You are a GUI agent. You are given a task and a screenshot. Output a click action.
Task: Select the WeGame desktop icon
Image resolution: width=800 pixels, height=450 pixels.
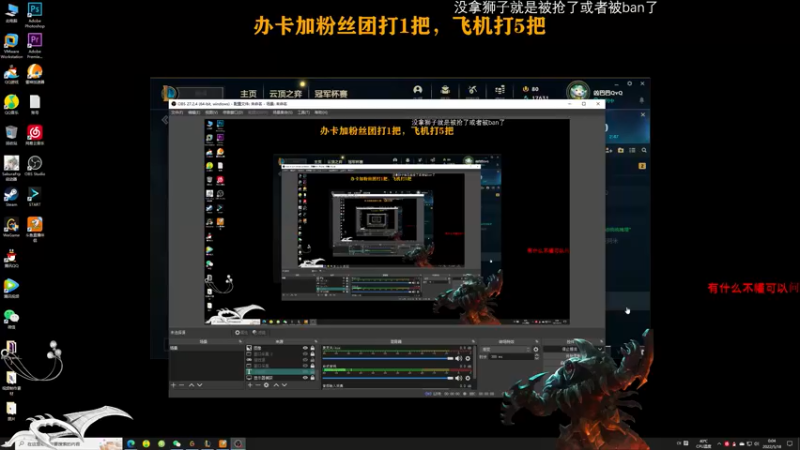pos(11,228)
